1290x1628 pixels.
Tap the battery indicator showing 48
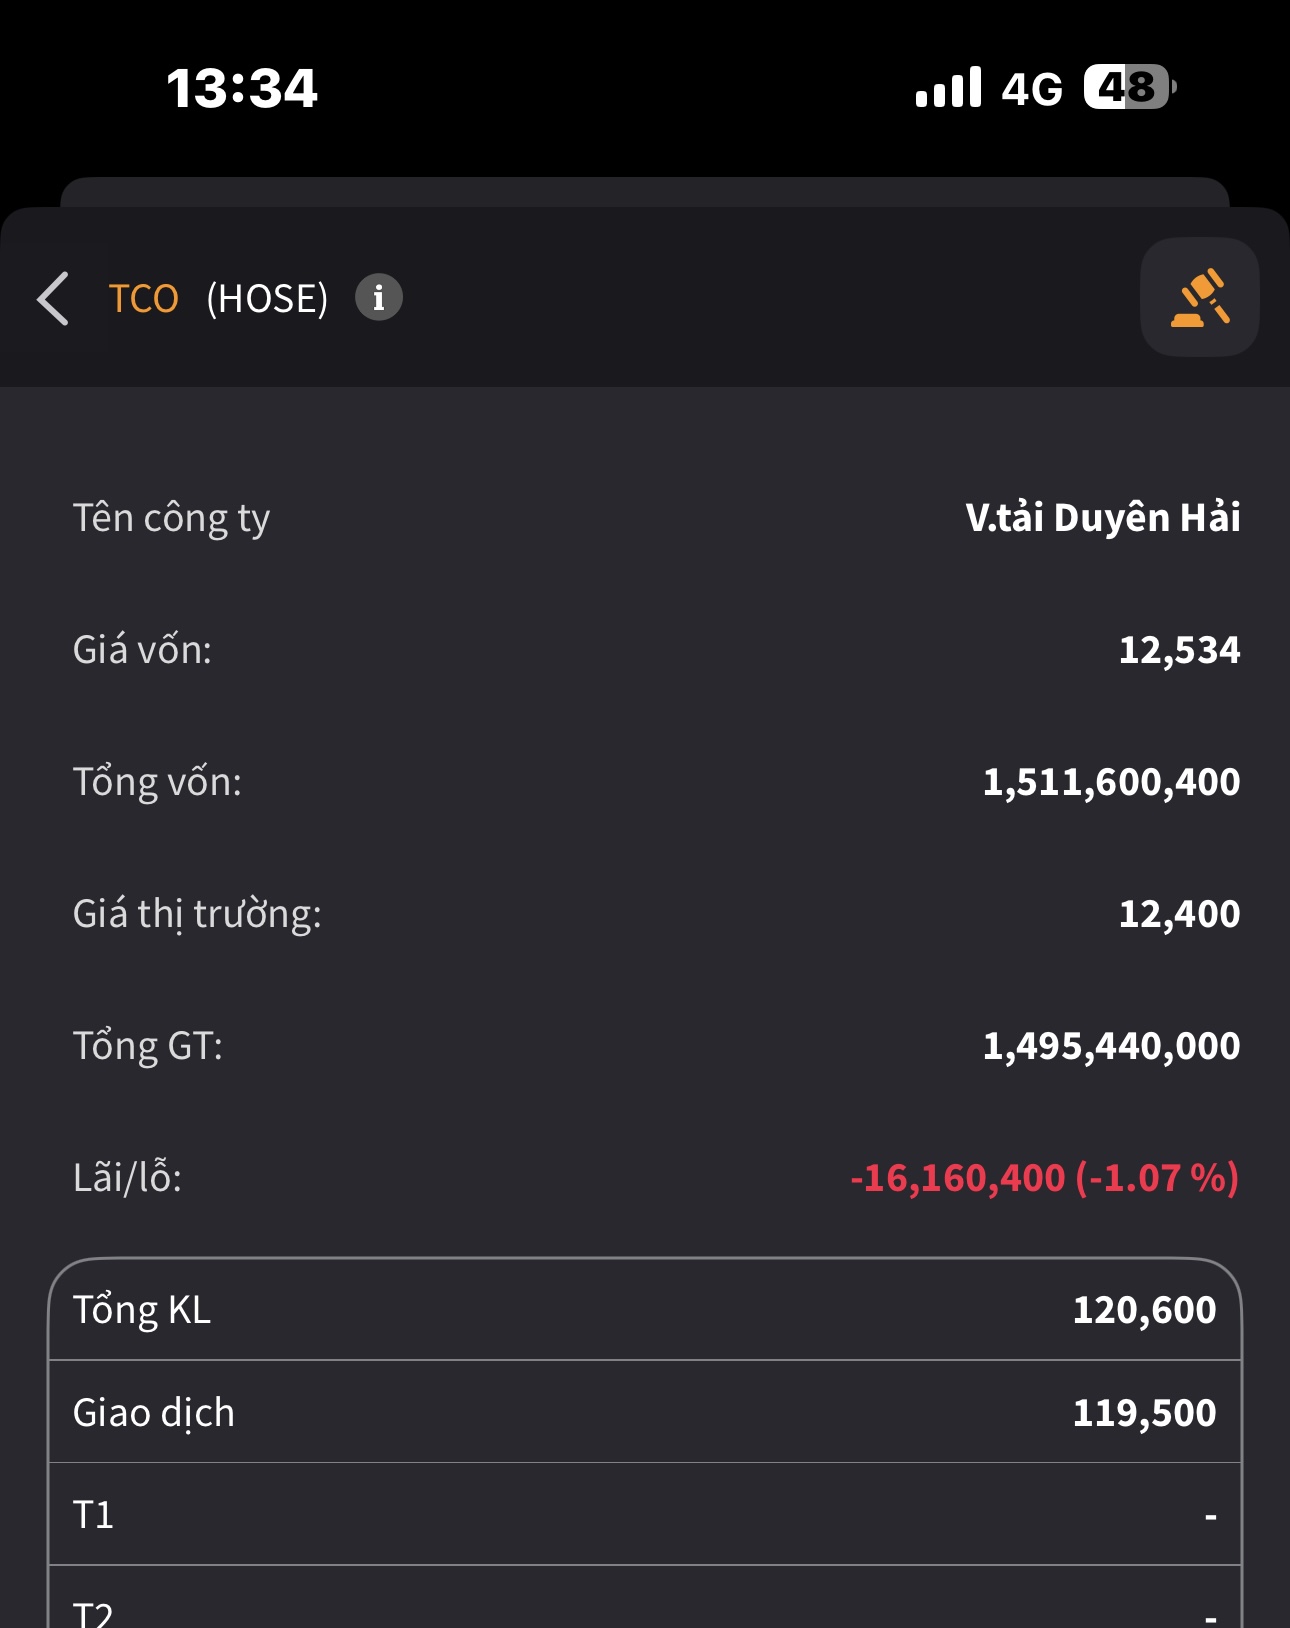[1129, 88]
